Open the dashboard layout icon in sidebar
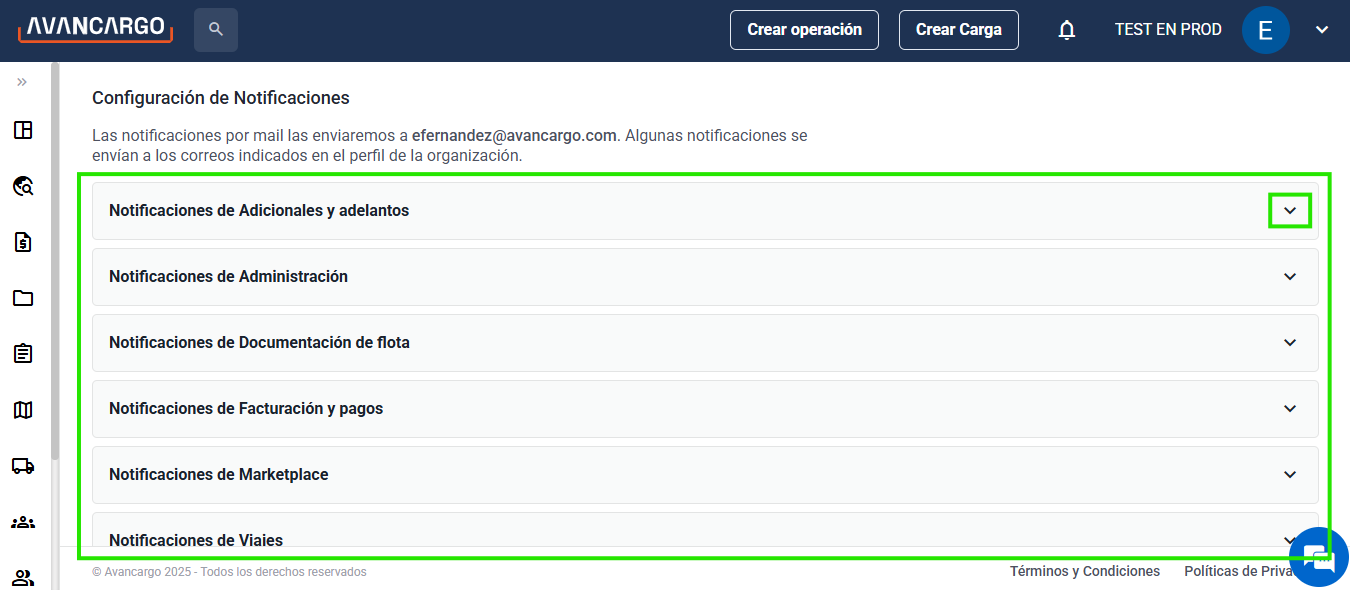 click(x=22, y=130)
